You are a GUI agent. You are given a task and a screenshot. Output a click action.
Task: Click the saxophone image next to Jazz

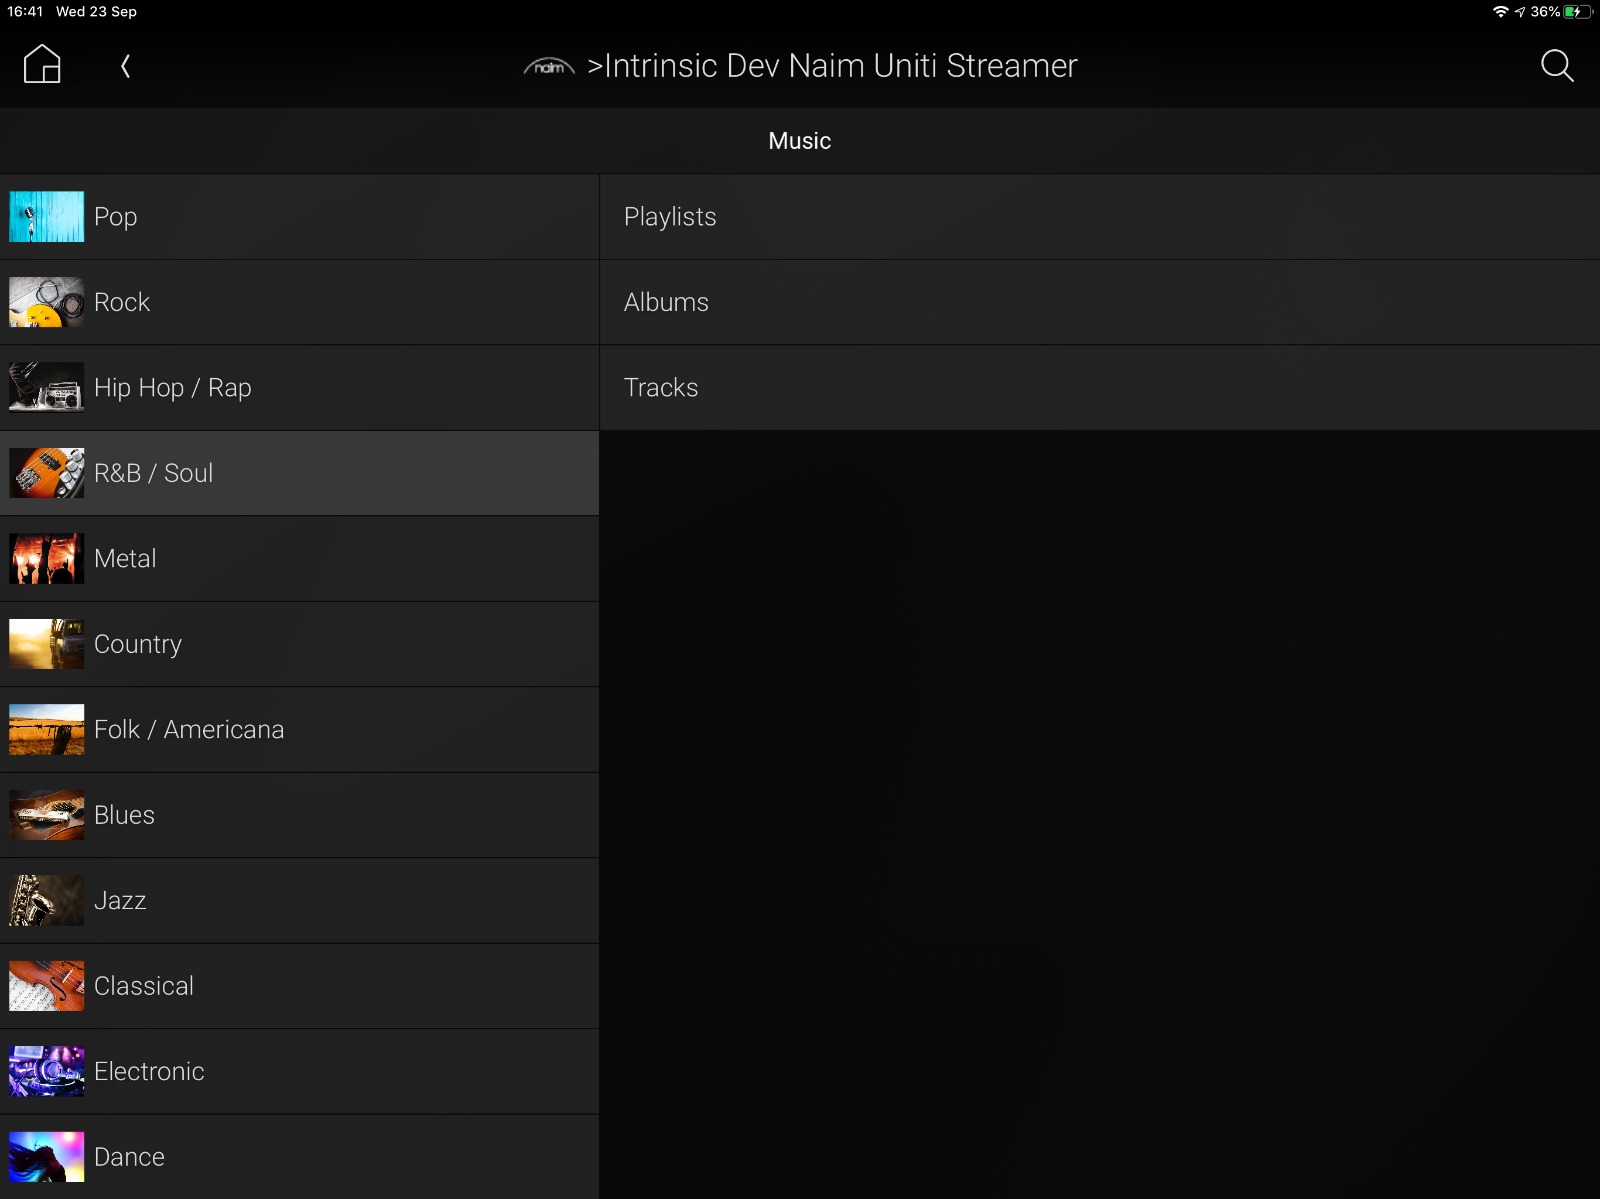coord(46,900)
